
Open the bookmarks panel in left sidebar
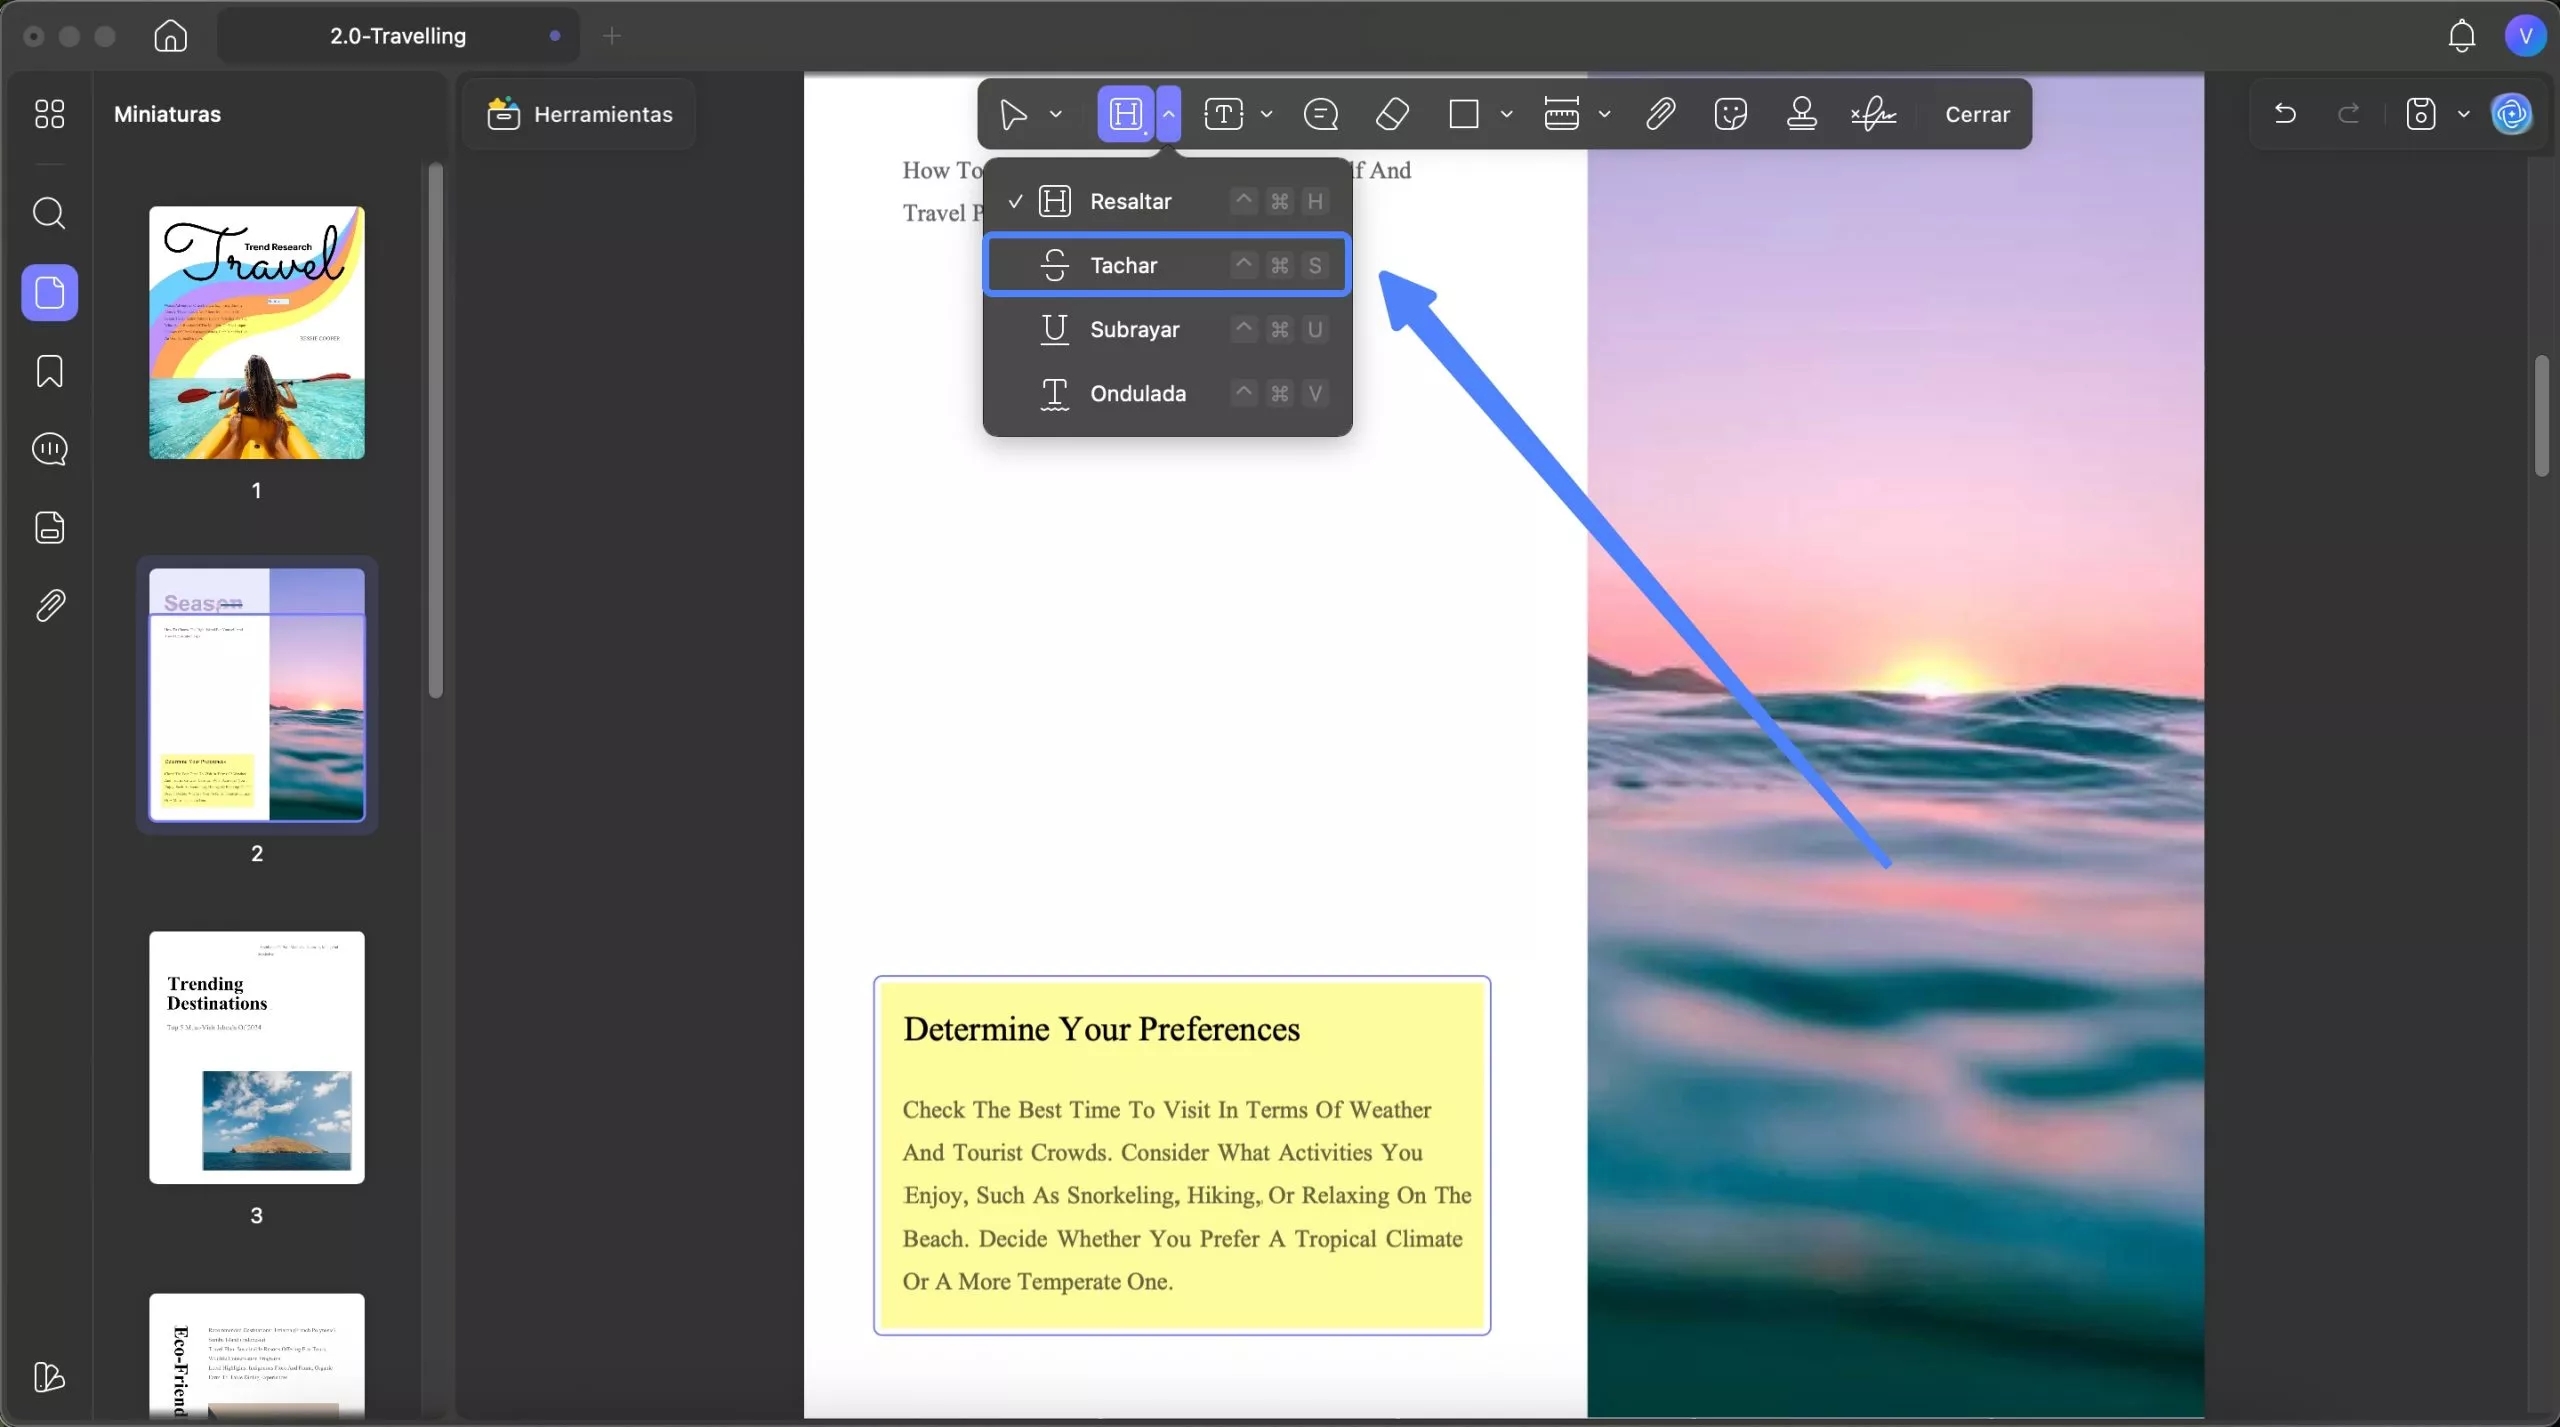(49, 371)
